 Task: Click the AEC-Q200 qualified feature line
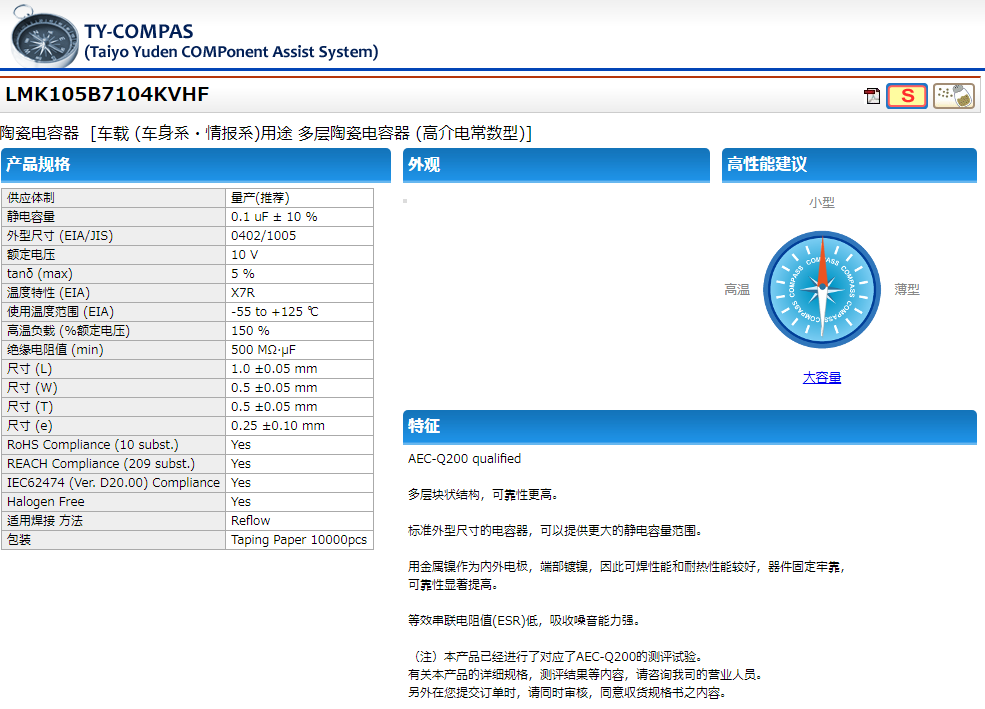464,458
